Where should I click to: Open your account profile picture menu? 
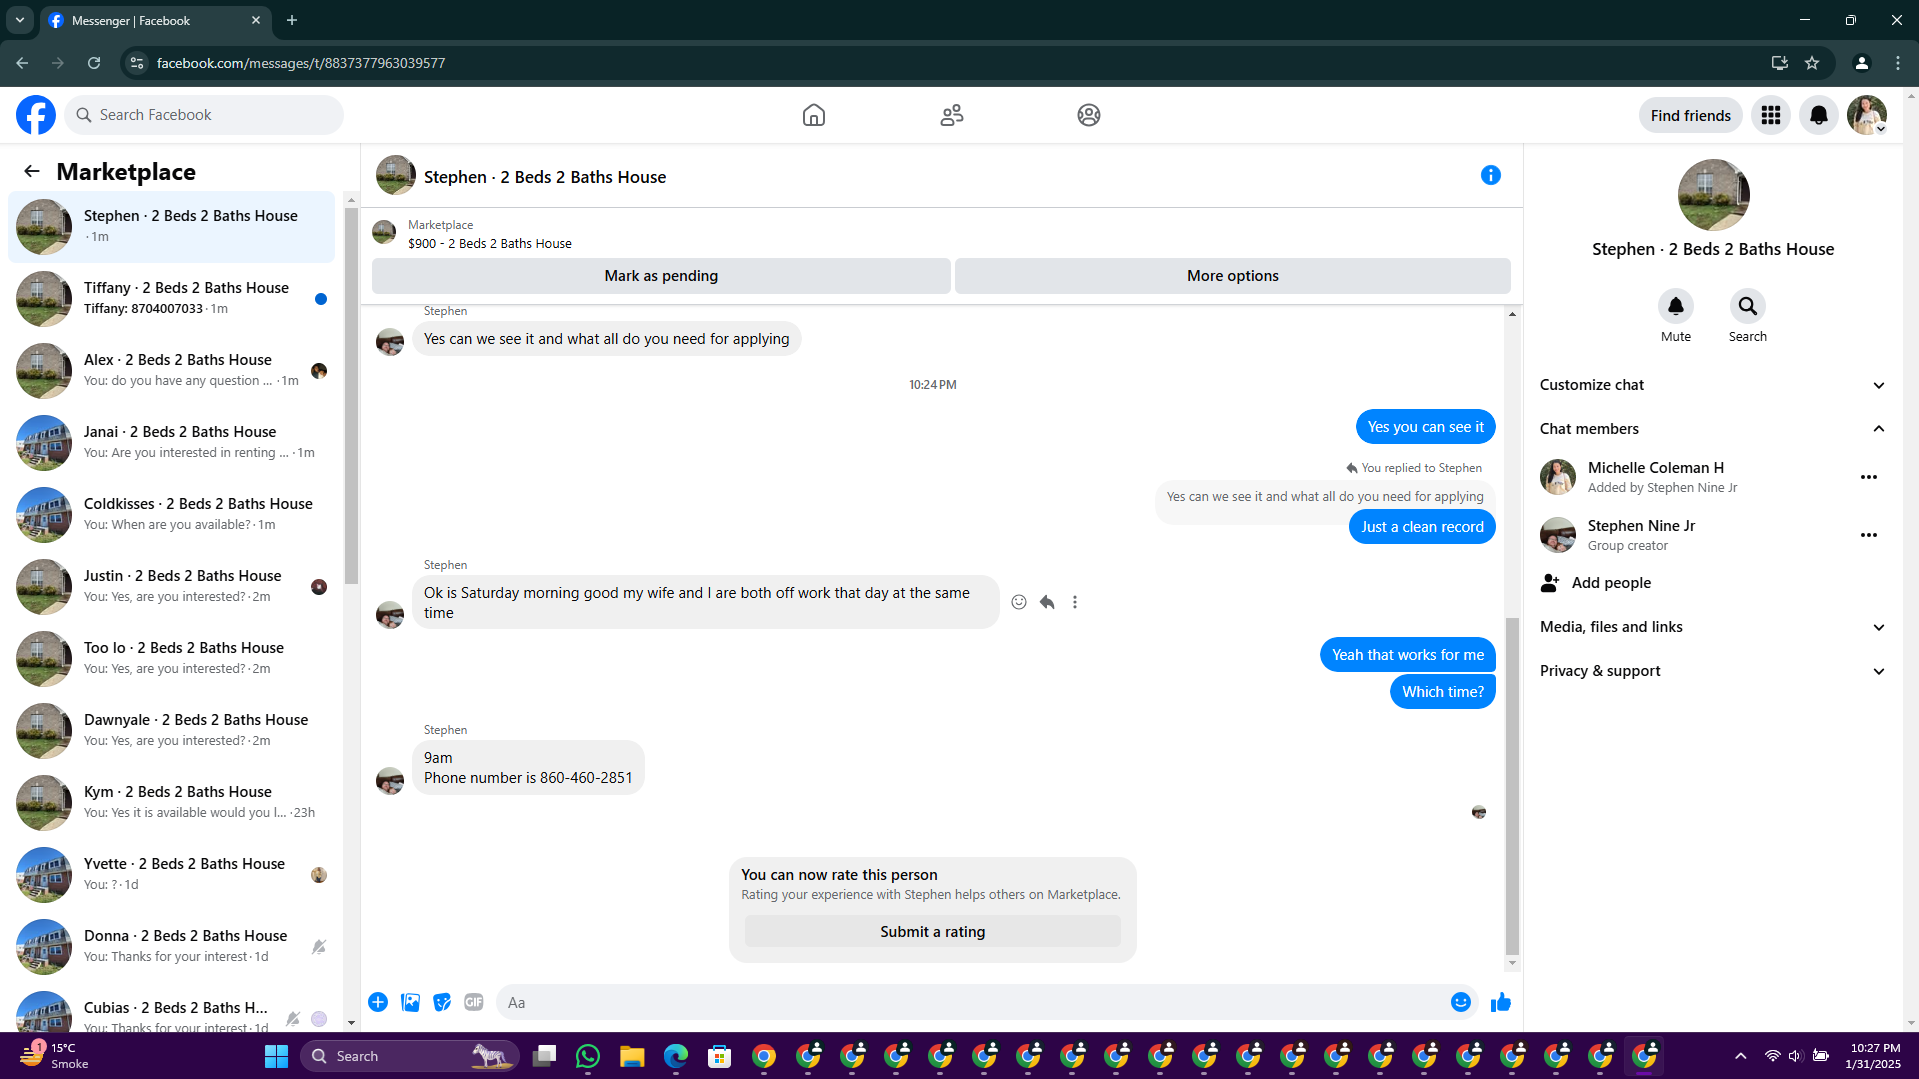1867,115
